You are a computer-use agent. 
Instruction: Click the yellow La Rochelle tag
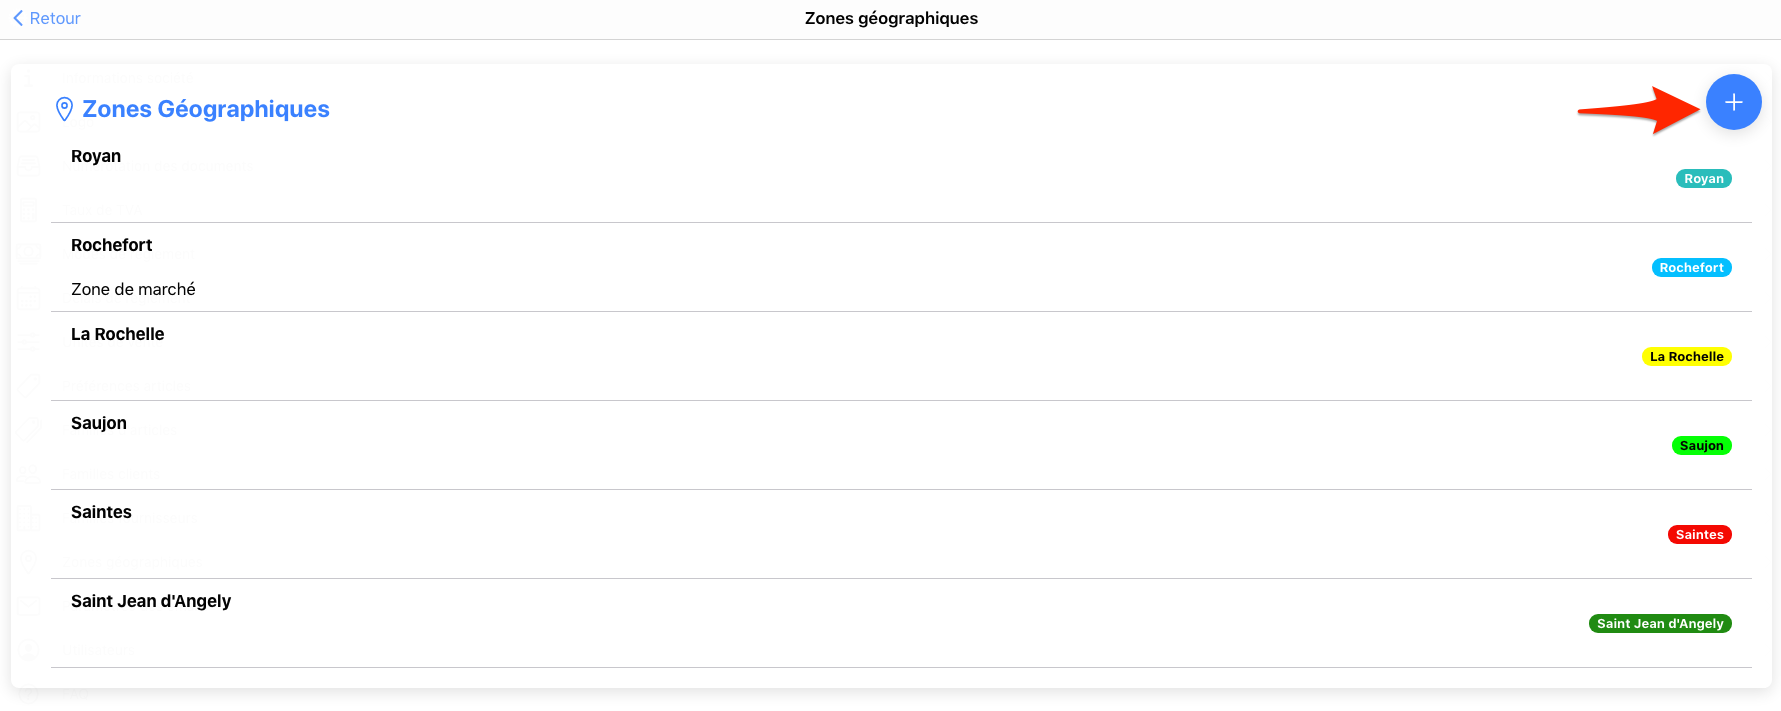pos(1686,357)
